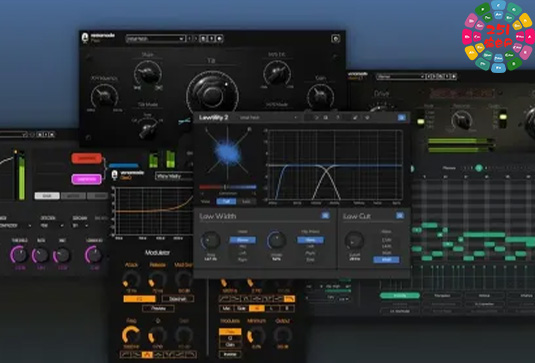Click the M/S EQ knob in the Tilt EQ window

point(277,73)
